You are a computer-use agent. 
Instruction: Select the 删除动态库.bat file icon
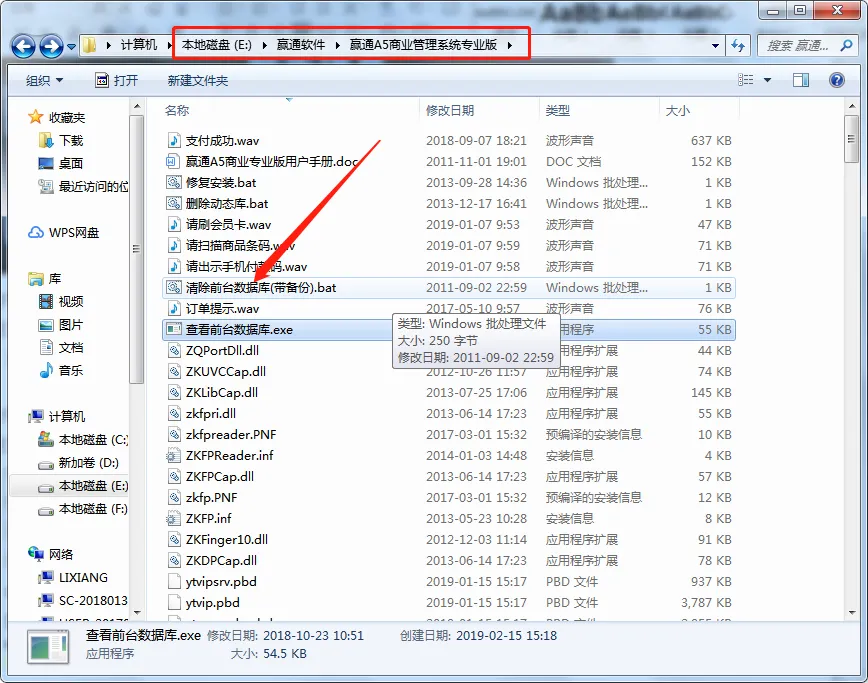tap(174, 203)
